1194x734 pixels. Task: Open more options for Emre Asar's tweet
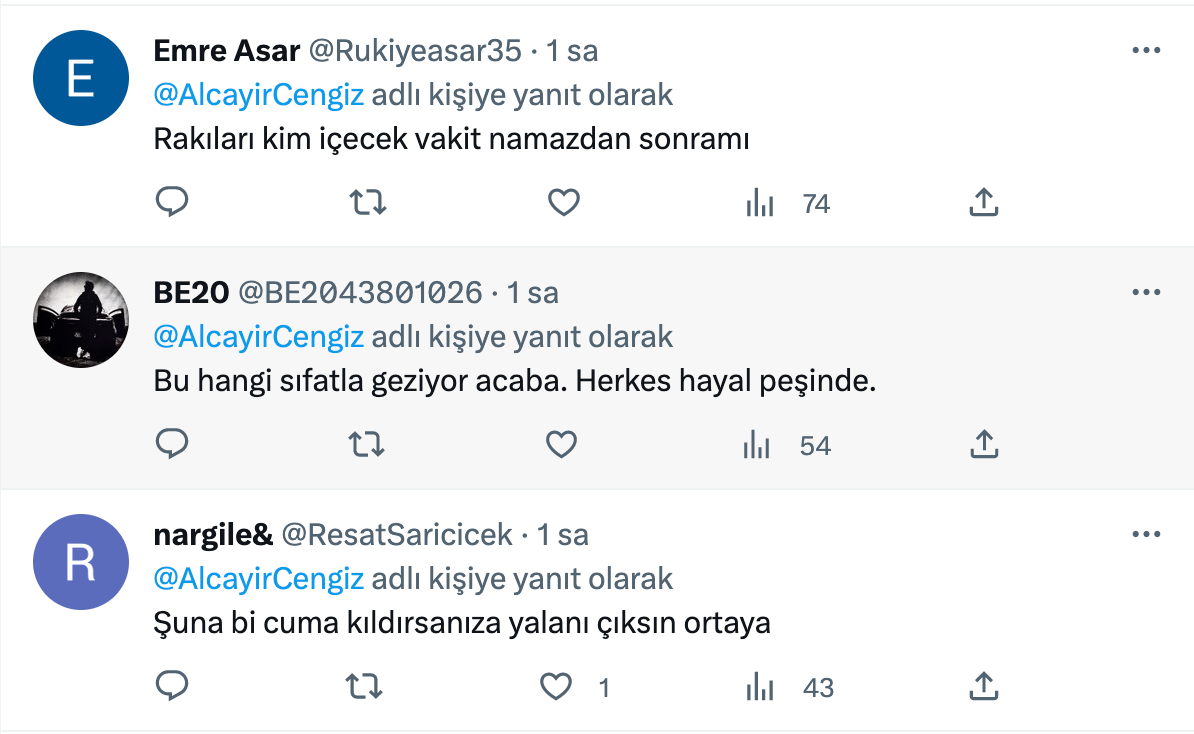(x=1146, y=50)
